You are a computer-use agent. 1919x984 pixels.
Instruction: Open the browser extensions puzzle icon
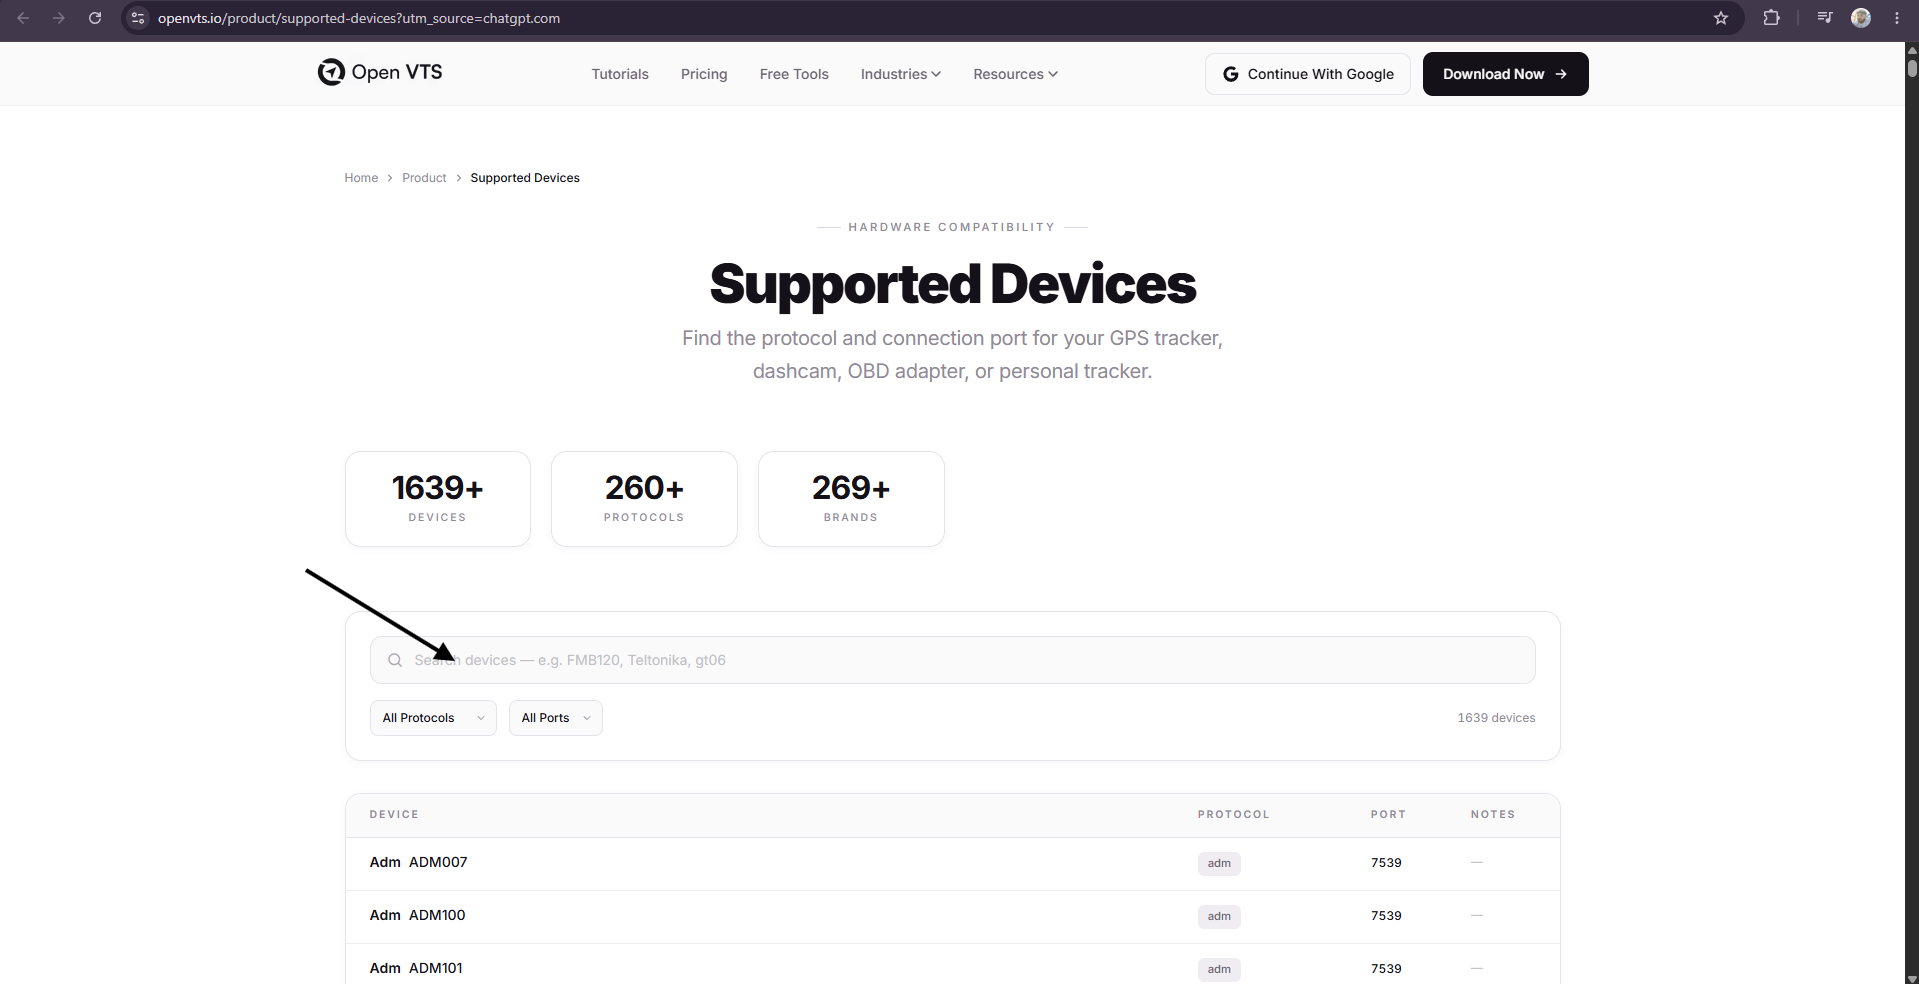(x=1771, y=18)
